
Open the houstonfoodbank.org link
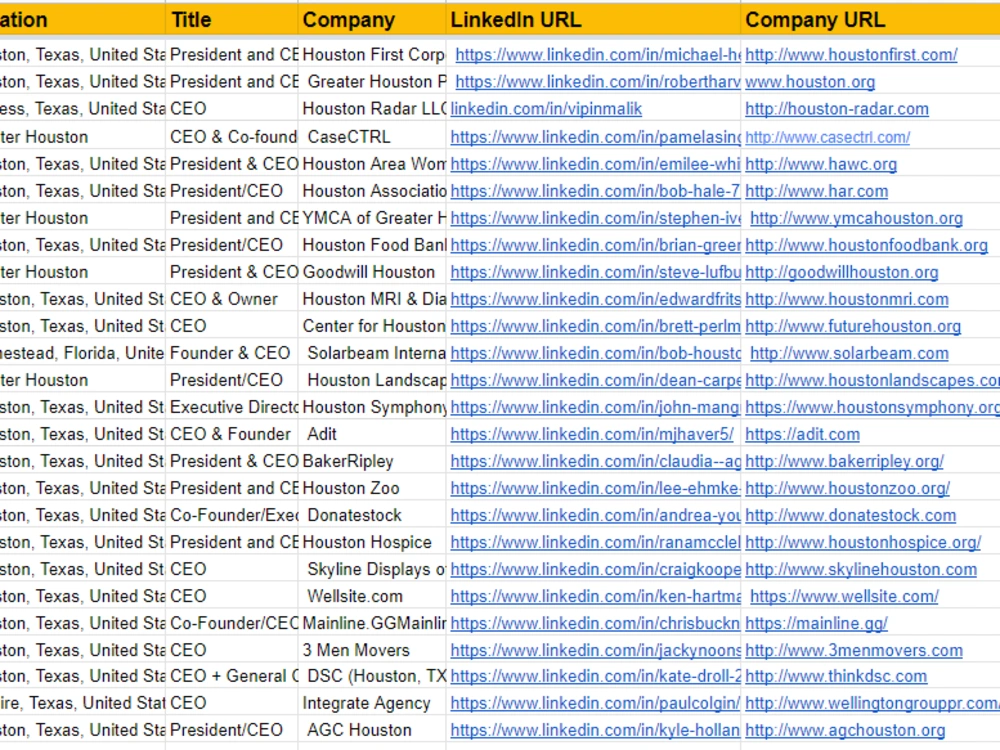(866, 246)
